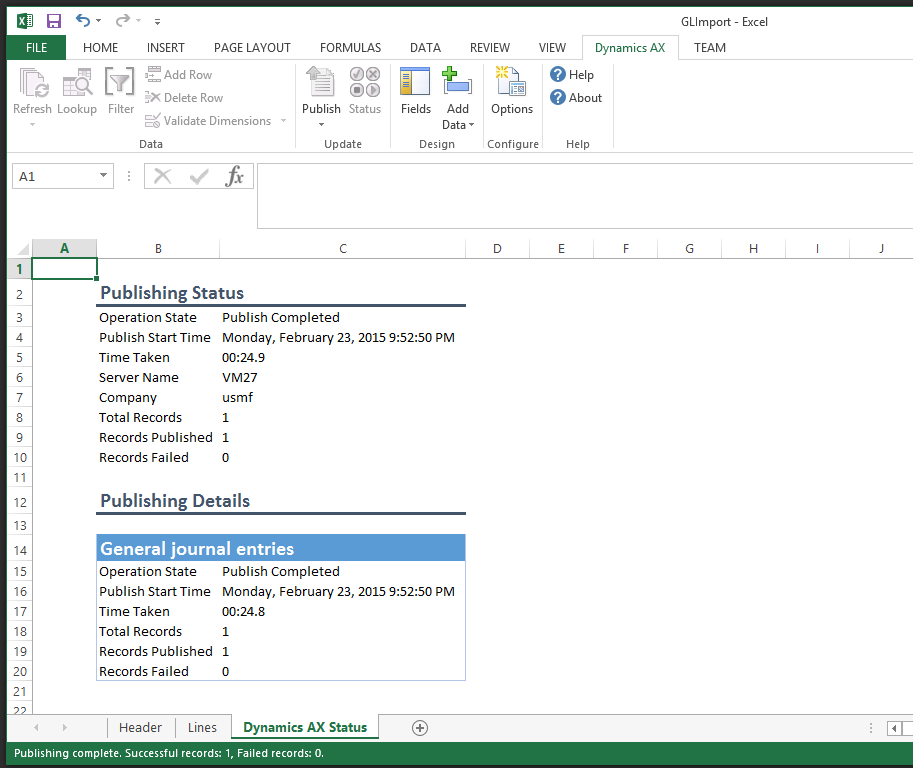
Task: Click the Server Name value VM27
Action: tap(239, 377)
